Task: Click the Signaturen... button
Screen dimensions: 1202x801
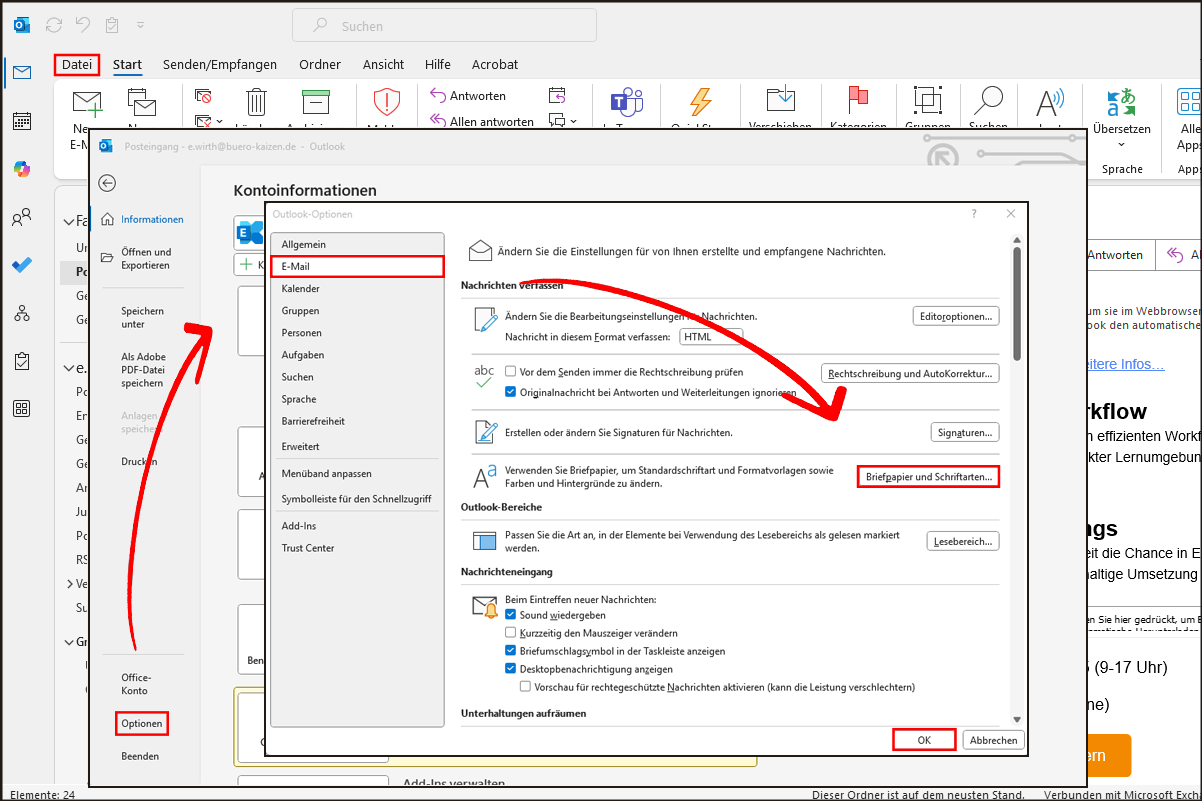Action: point(965,432)
